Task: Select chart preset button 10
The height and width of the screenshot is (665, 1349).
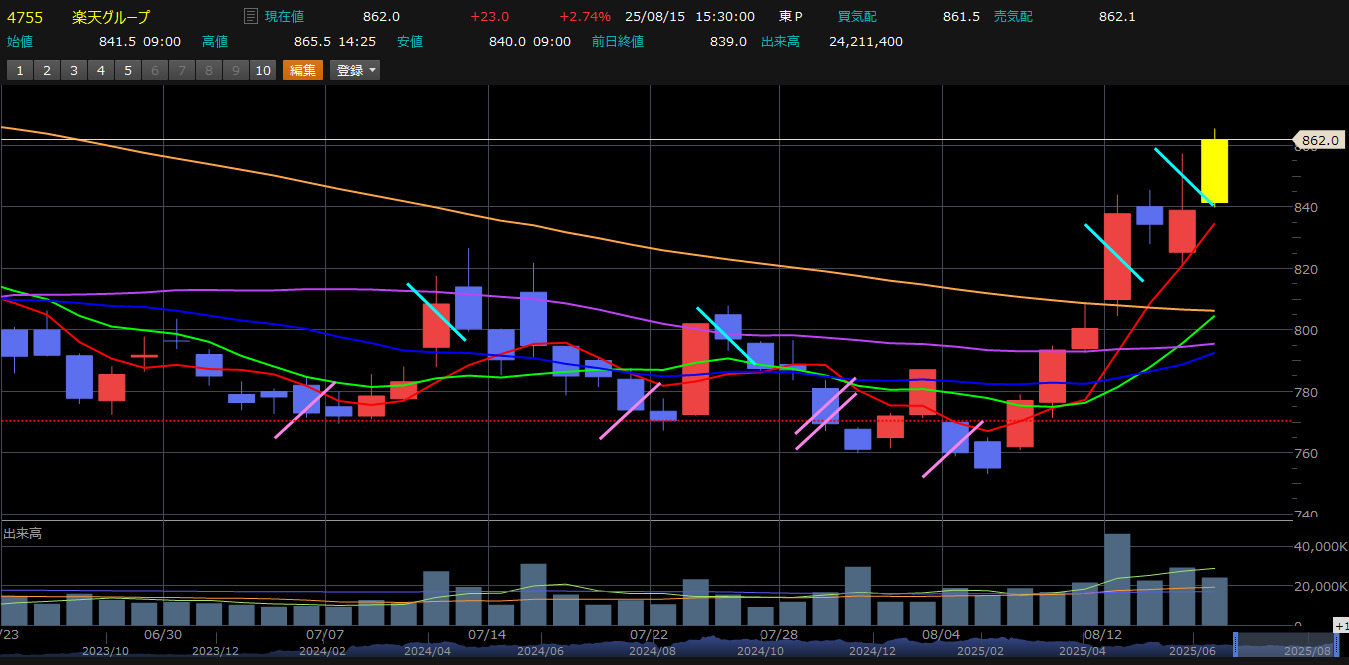Action: (262, 70)
